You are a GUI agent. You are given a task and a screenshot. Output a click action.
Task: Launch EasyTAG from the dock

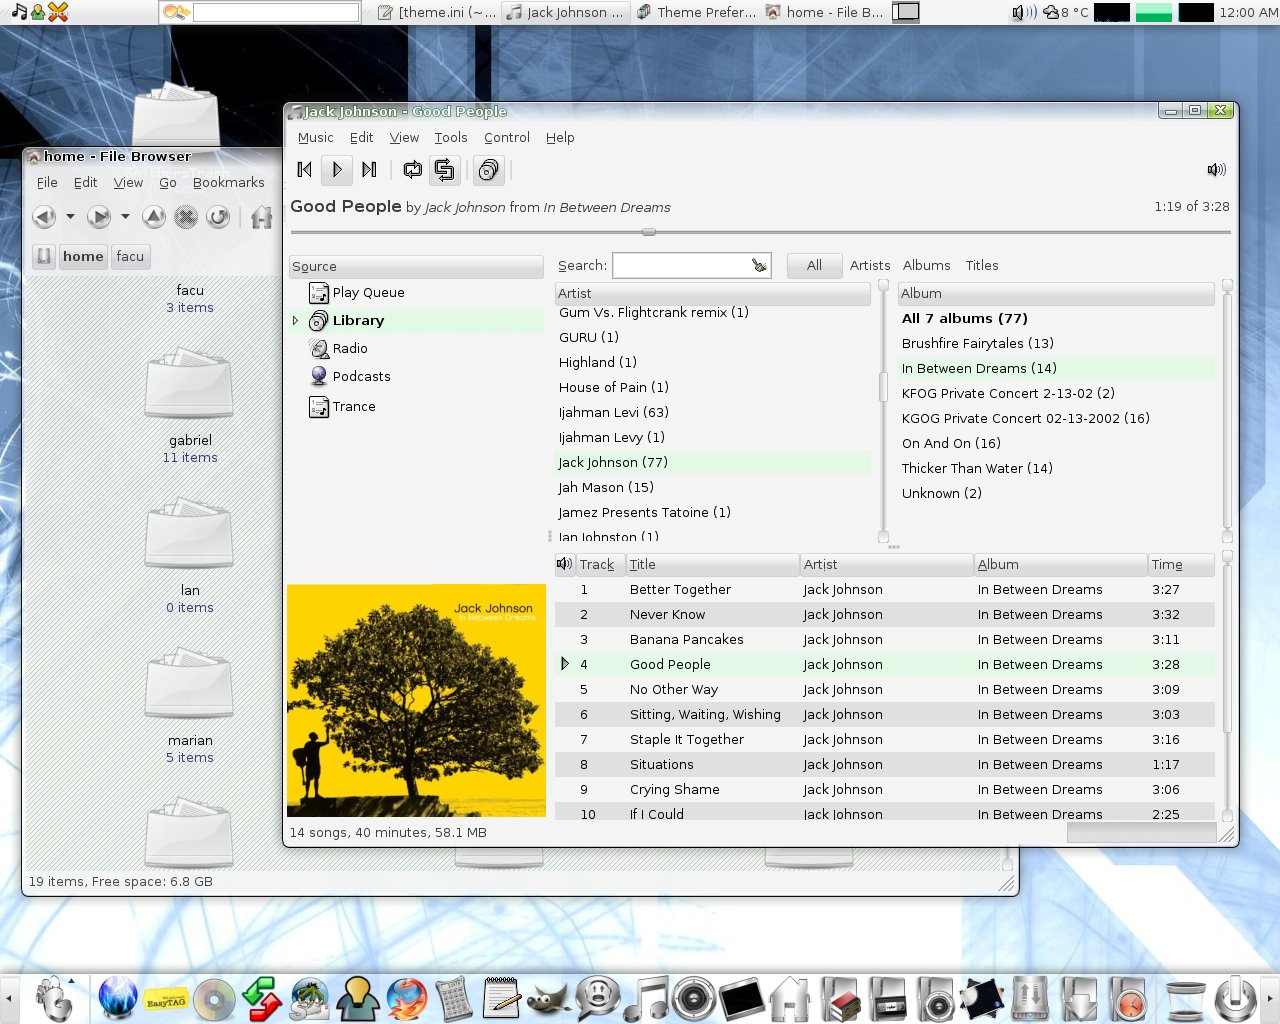[166, 999]
